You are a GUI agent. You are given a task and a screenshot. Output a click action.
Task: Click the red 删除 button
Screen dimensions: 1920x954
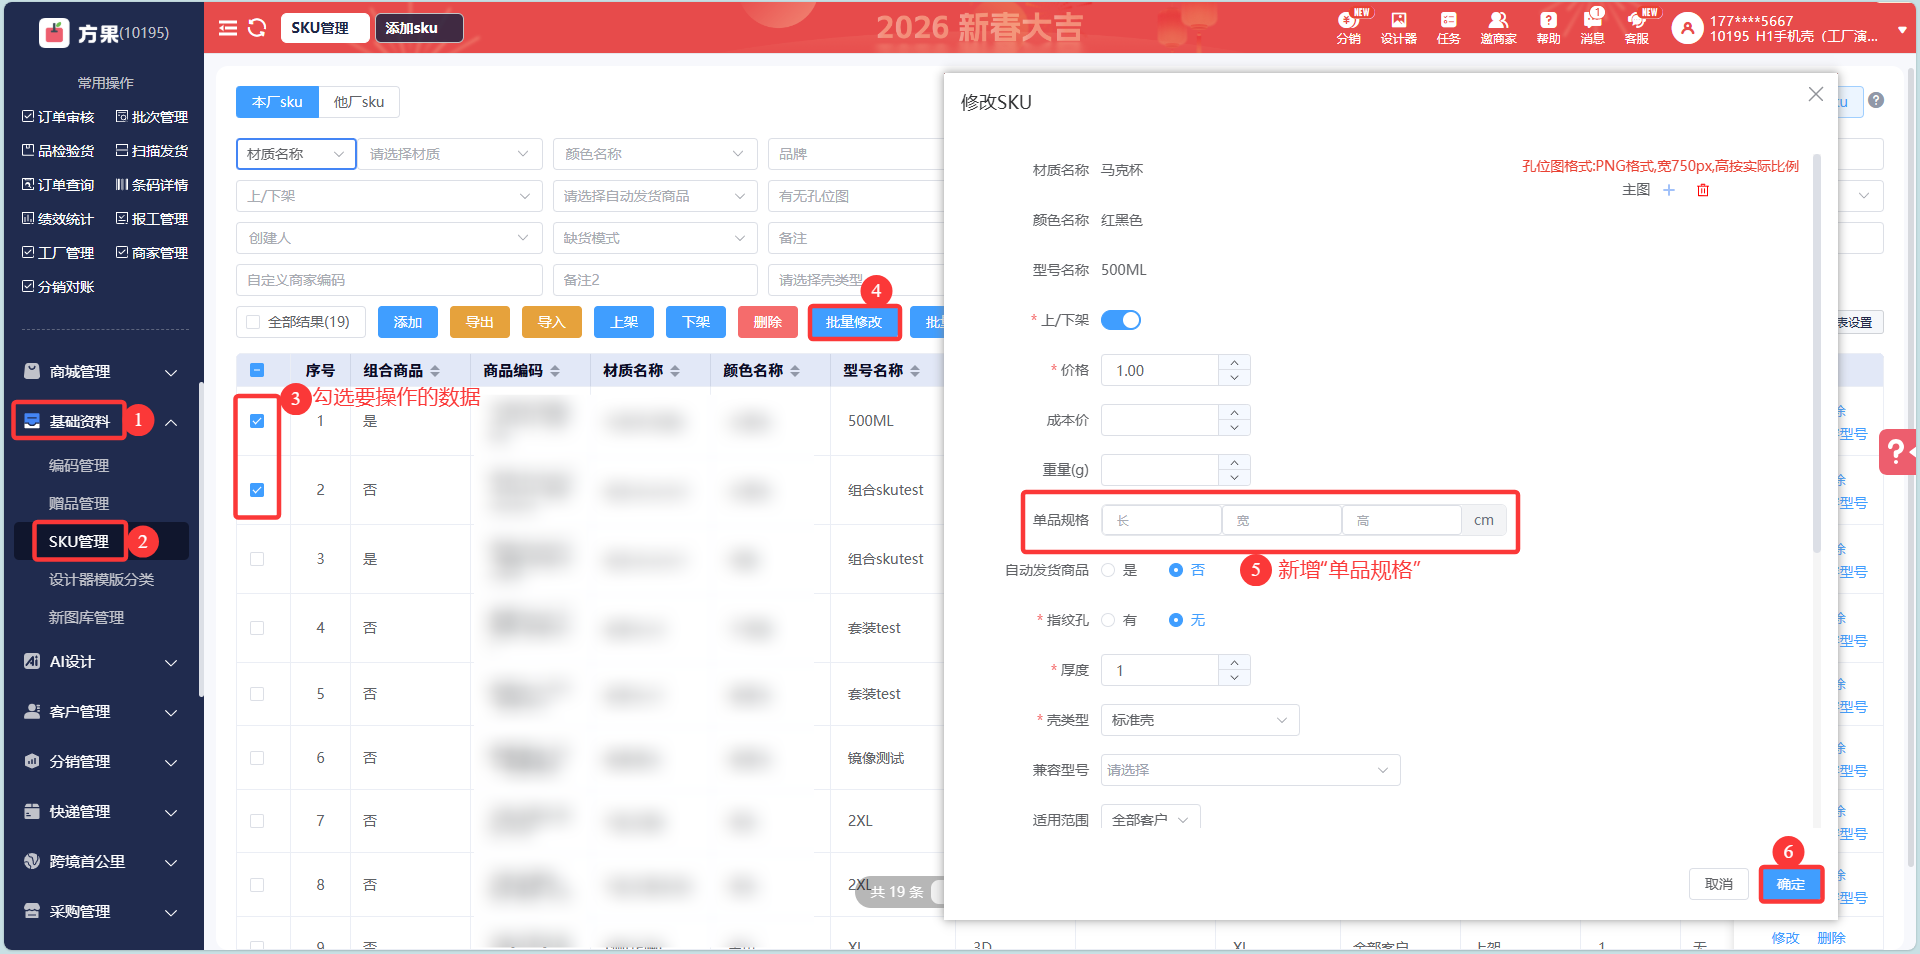click(x=768, y=322)
